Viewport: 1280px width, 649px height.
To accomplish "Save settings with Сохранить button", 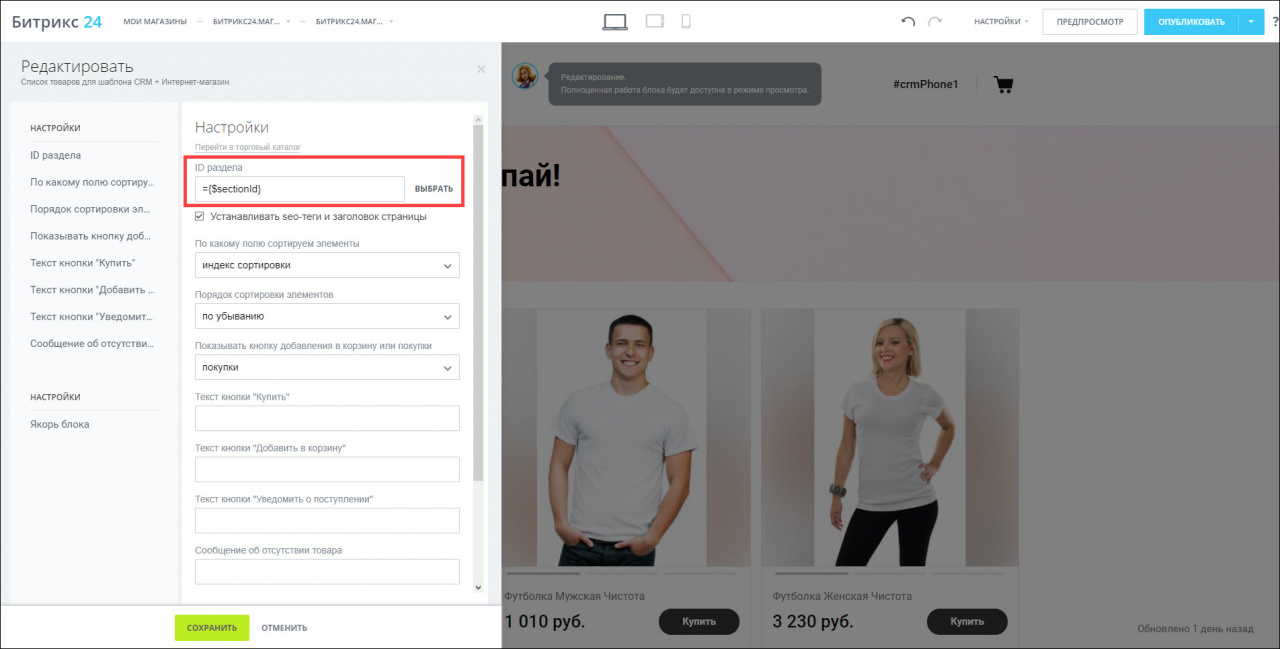I will [212, 628].
